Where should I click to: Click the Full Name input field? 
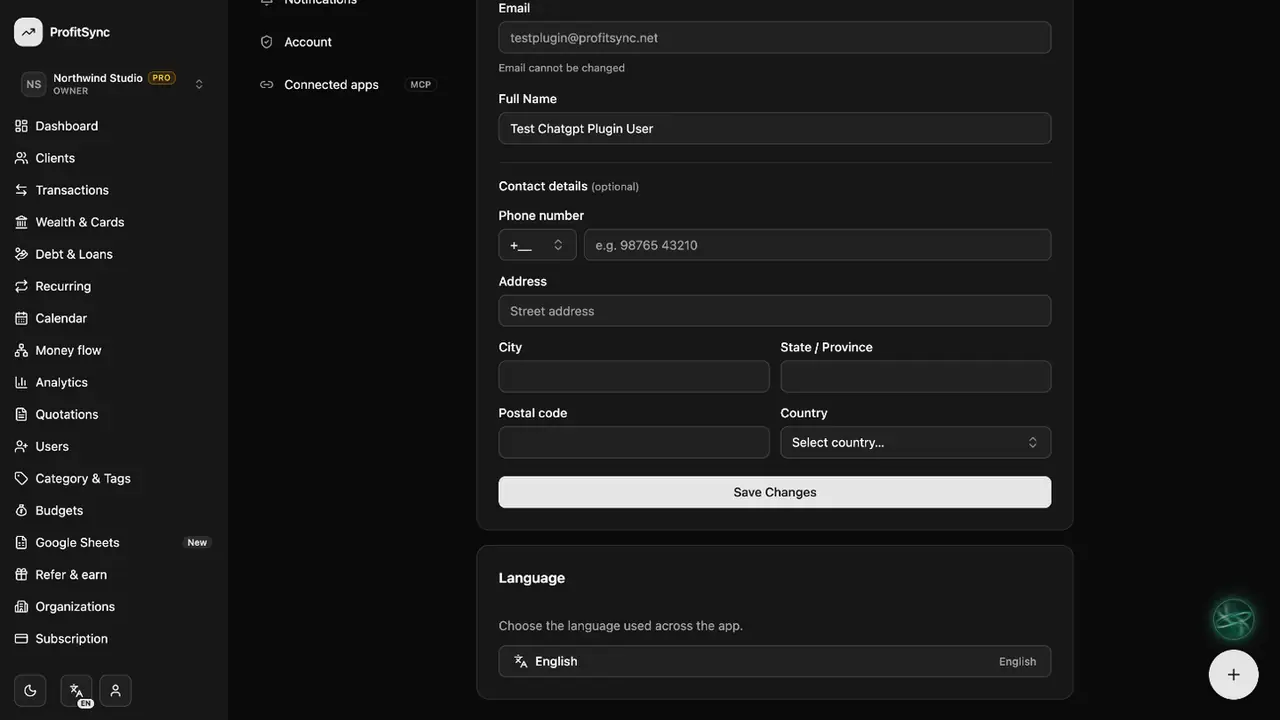point(775,128)
